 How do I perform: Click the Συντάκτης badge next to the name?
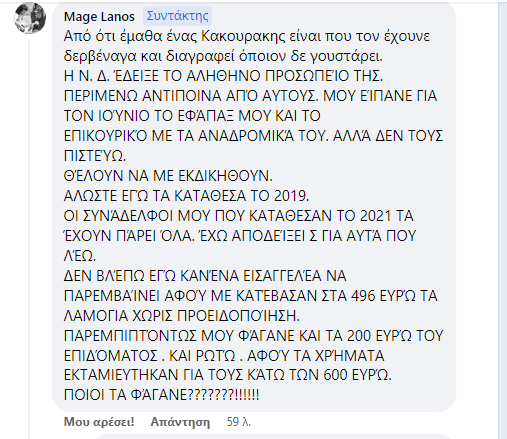click(x=177, y=16)
